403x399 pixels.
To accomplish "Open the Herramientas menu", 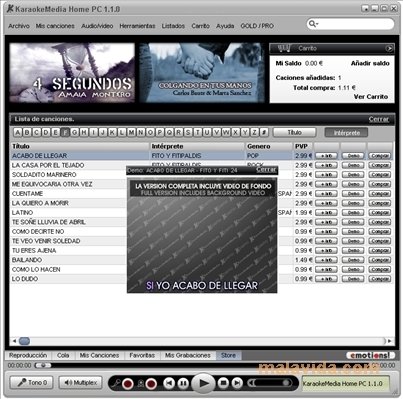I will pyautogui.click(x=137, y=26).
